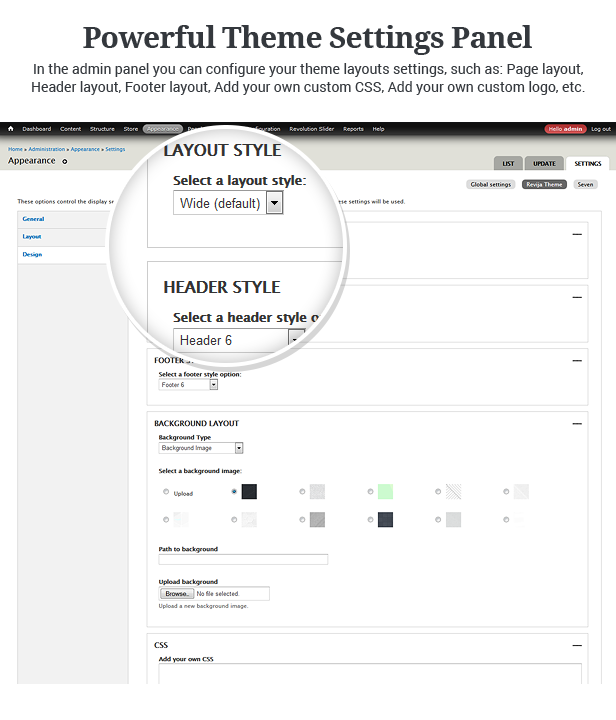Select radio for black background image
This screenshot has height=720, width=616.
(234, 492)
